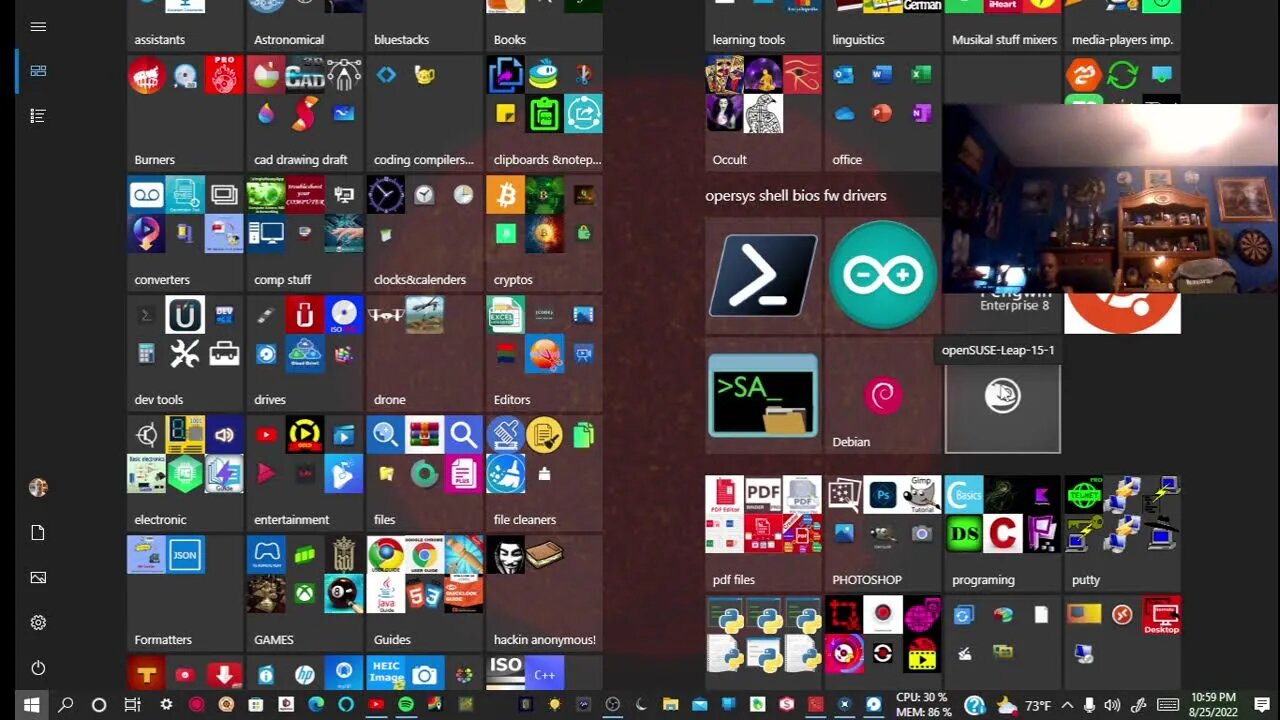
Task: Open the drone tile folder
Action: [425, 352]
